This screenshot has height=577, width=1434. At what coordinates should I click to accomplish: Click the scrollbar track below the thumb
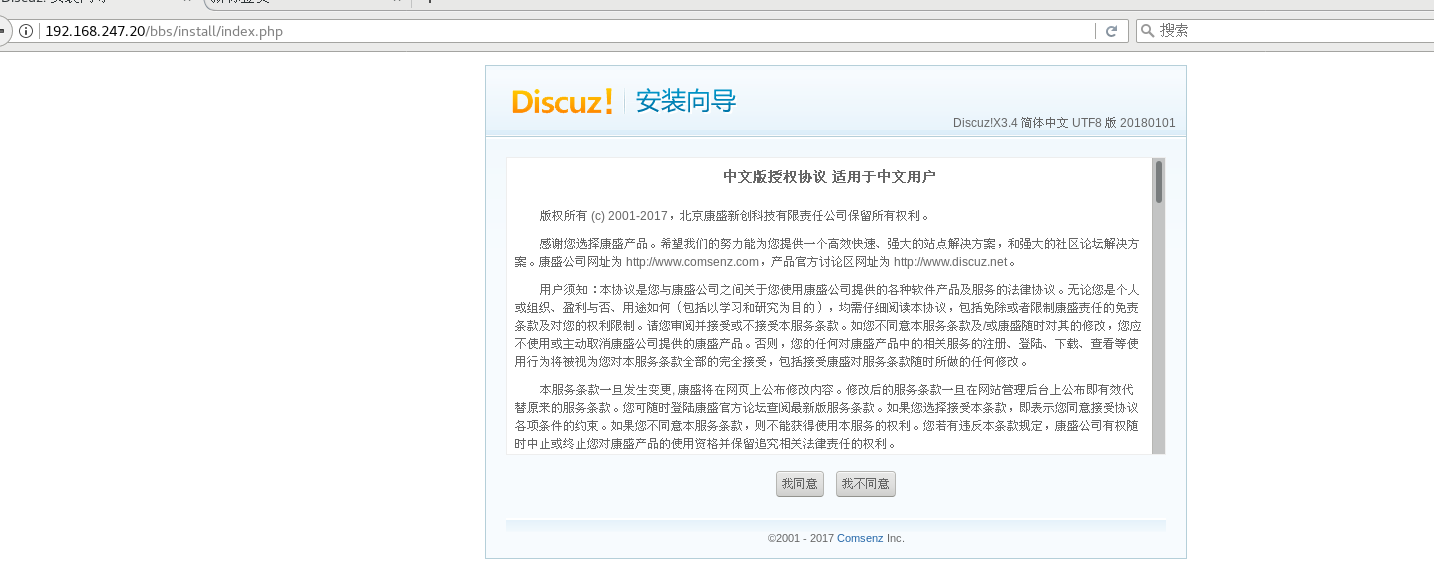[x=1158, y=330]
